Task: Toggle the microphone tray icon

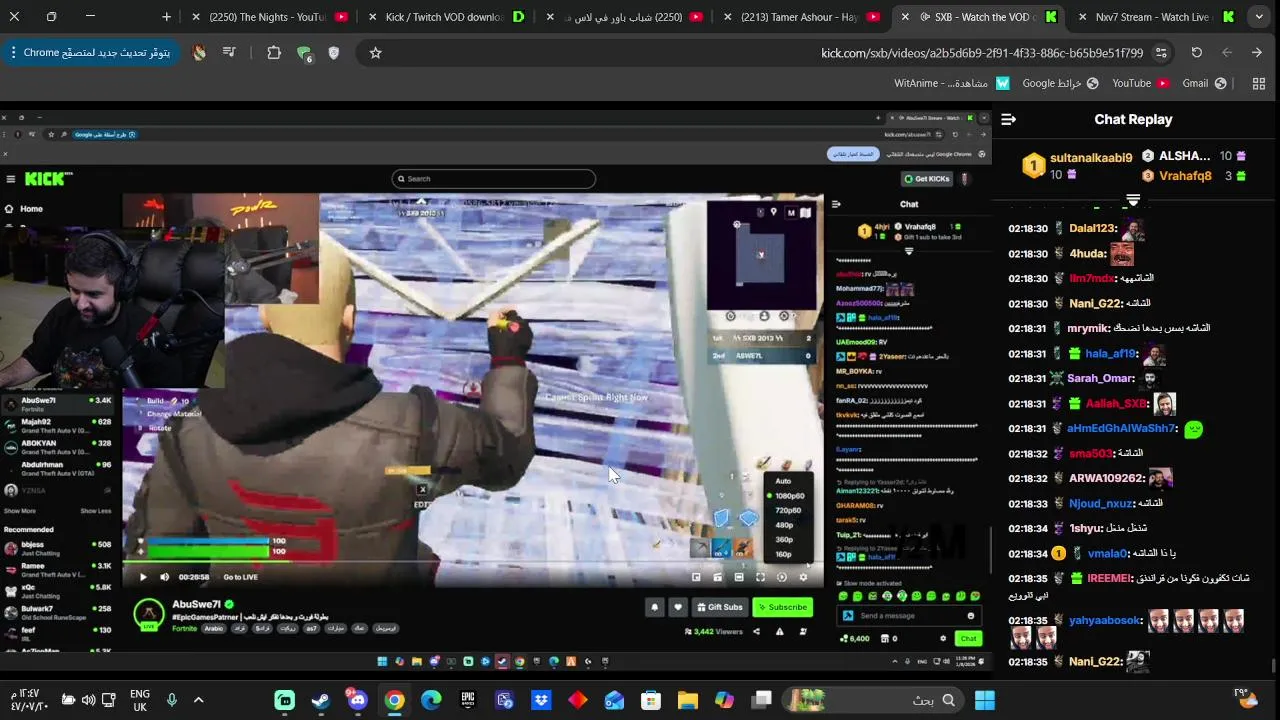Action: [172, 700]
